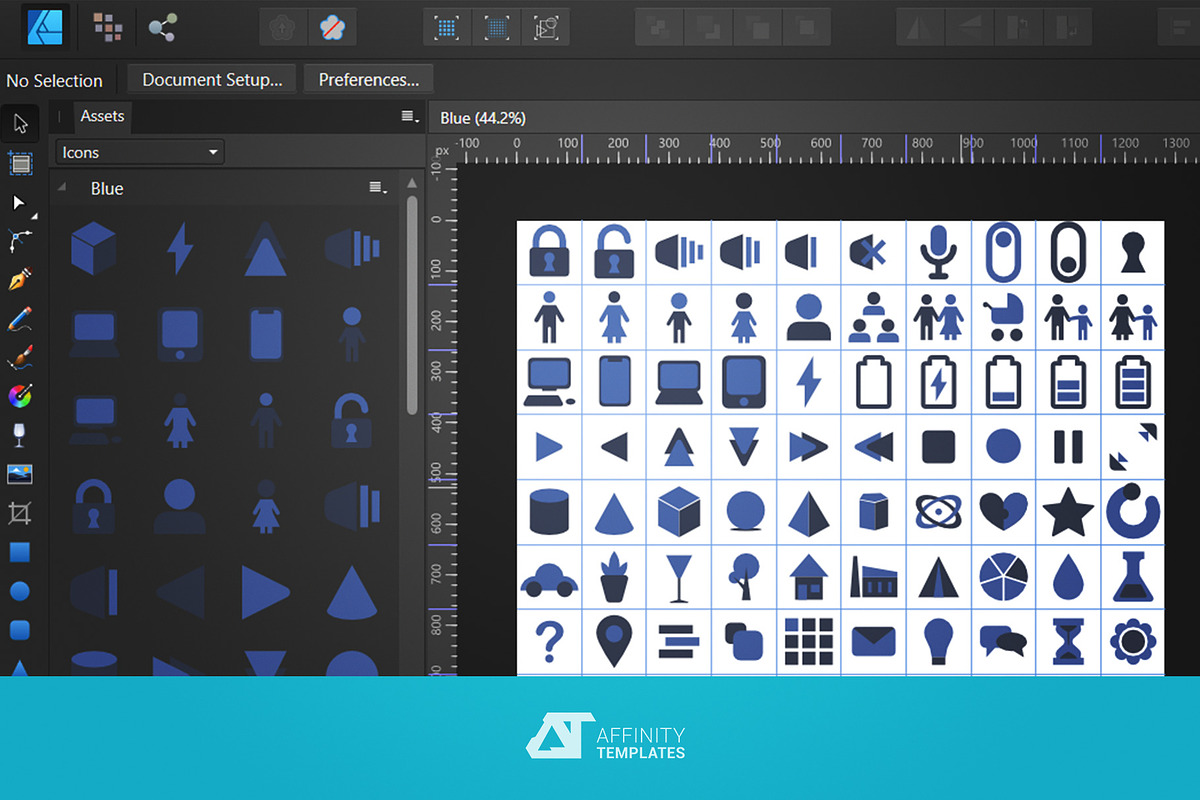Open Document Setup dialog
Viewport: 1200px width, 800px height.
click(x=219, y=80)
